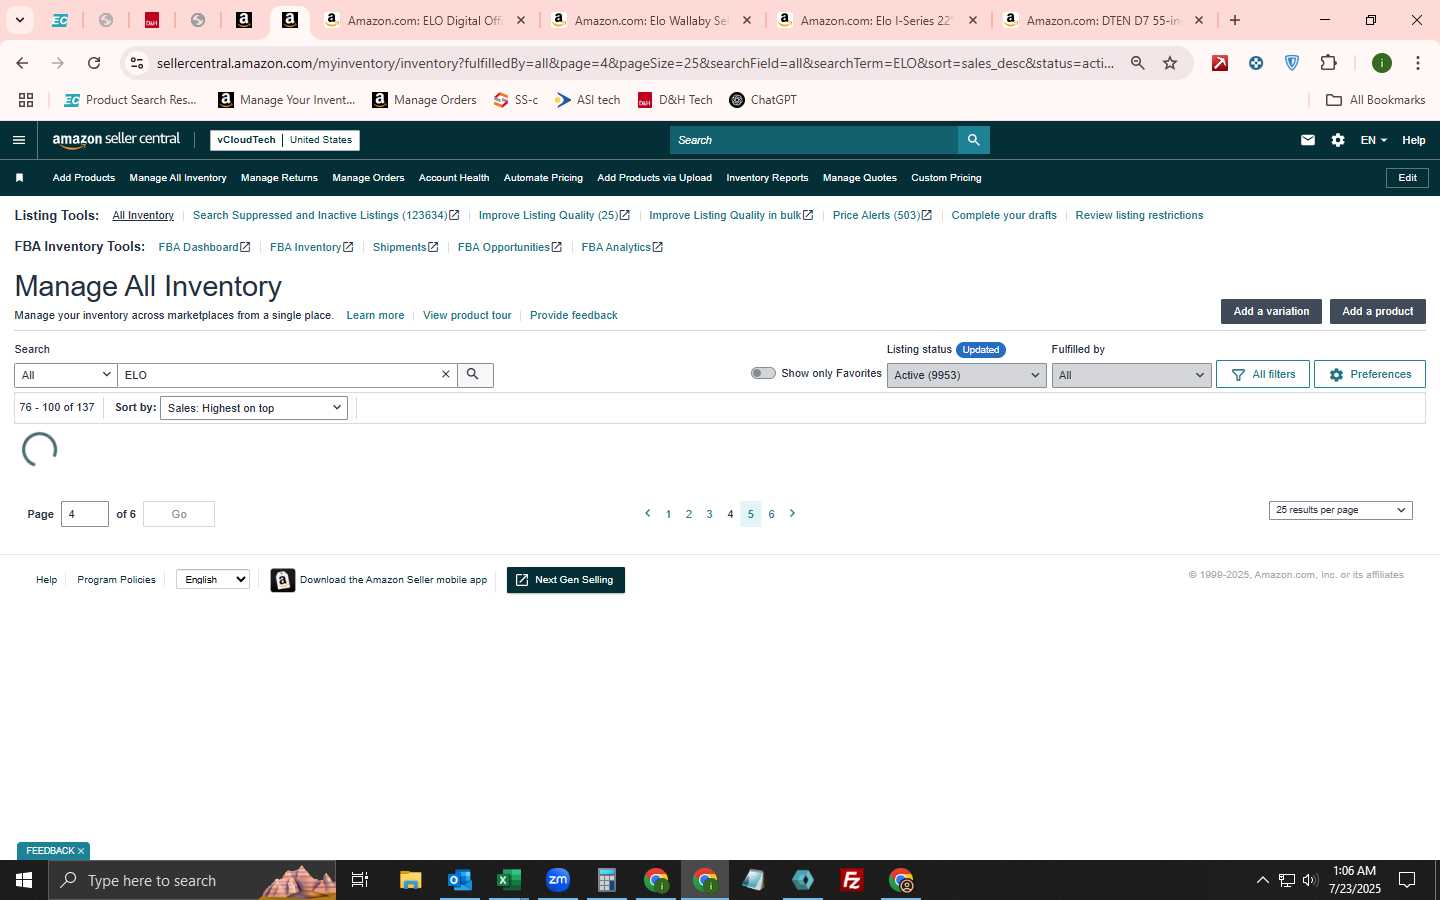Image resolution: width=1440 pixels, height=900 pixels.
Task: Open a new browser tab with plus
Action: tap(1235, 20)
